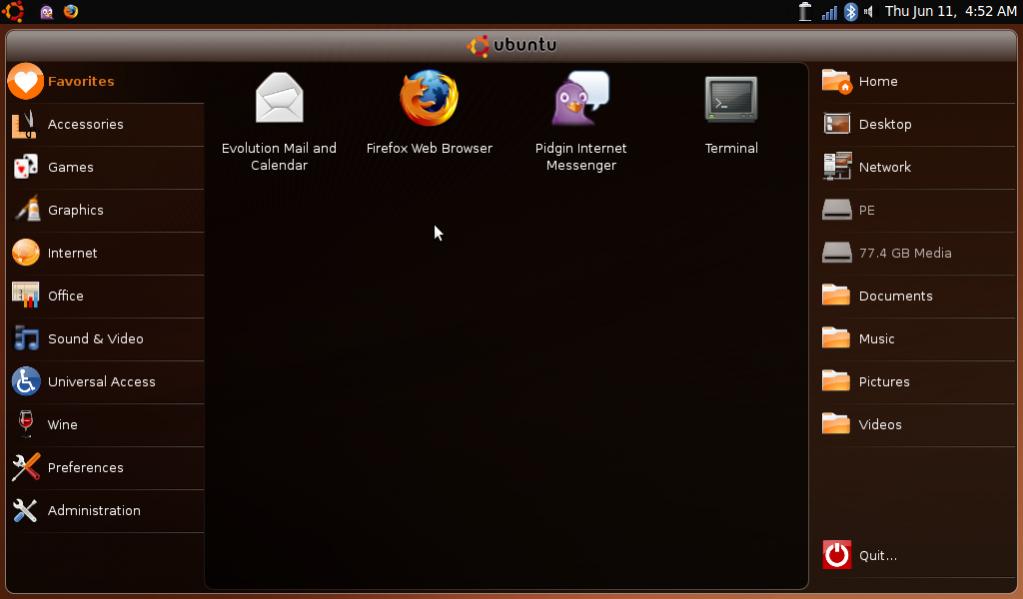This screenshot has height=599, width=1023.
Task: Select the Wine glass icon
Action: [25, 424]
